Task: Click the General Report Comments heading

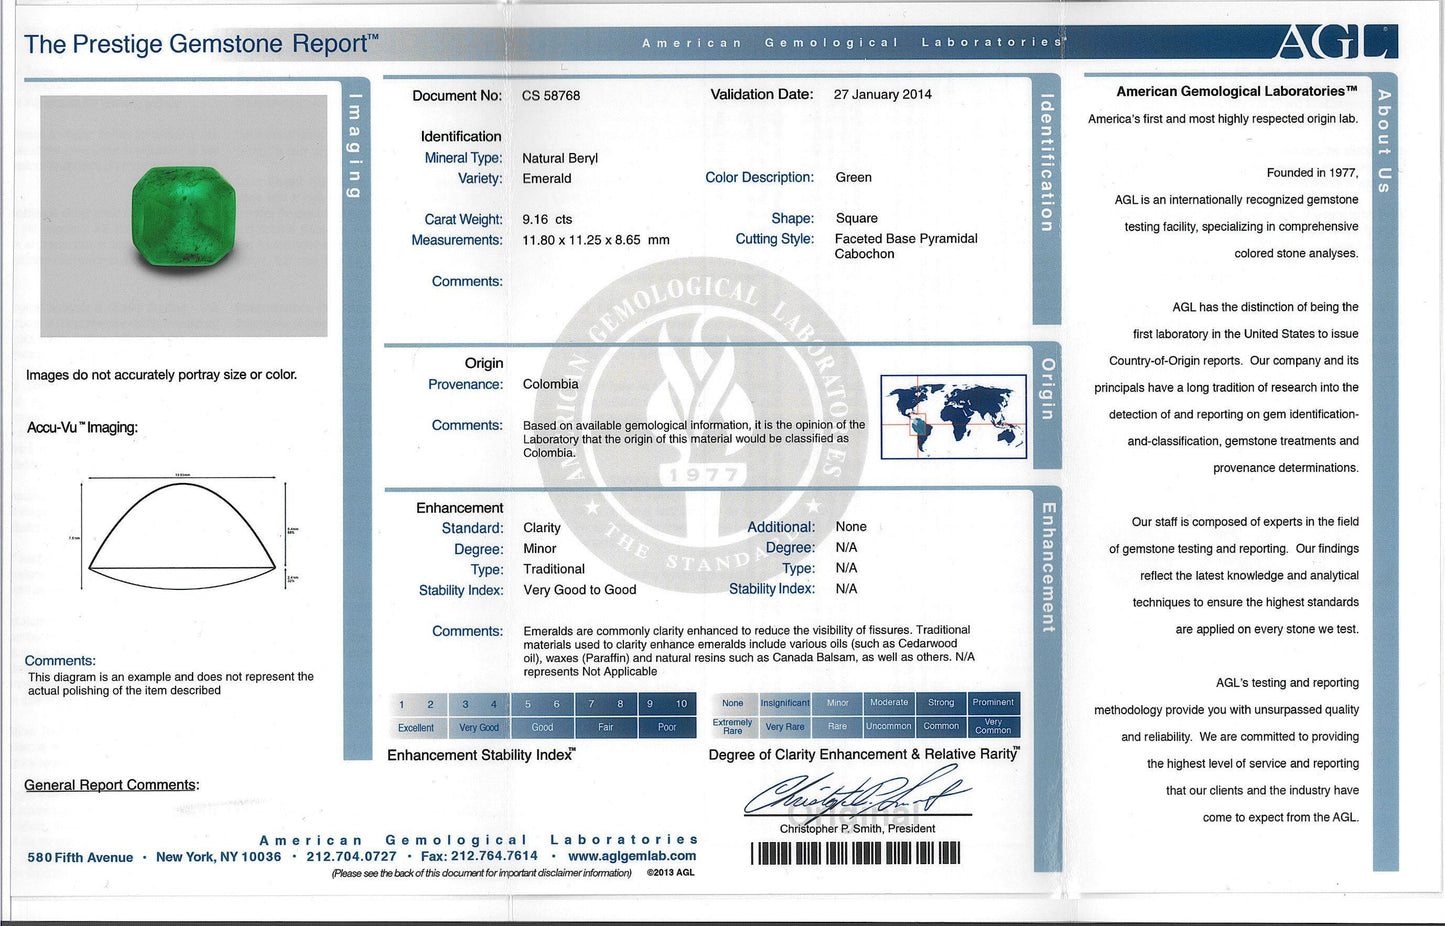Action: [x=111, y=785]
